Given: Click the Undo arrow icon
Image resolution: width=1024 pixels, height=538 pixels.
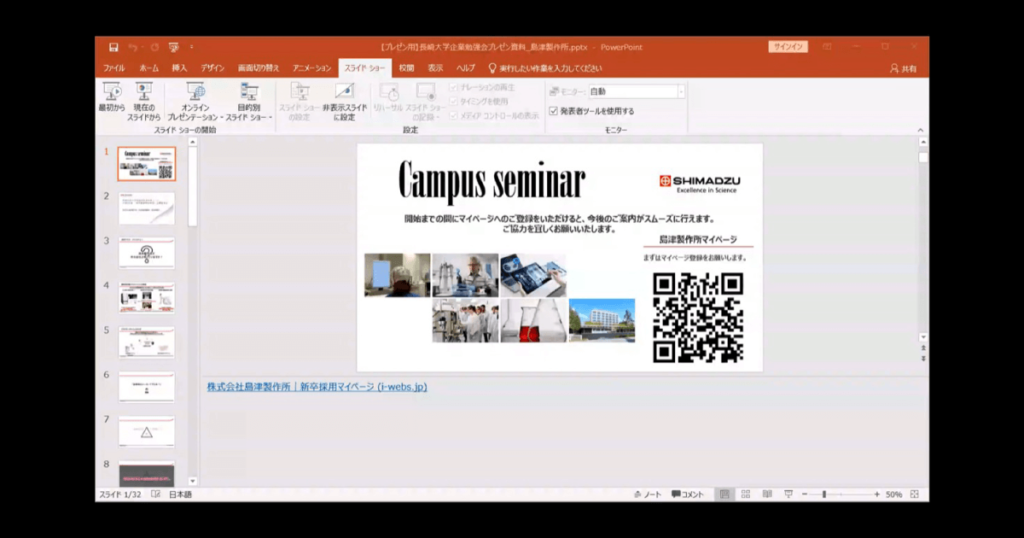Looking at the screenshot, I should [133, 47].
